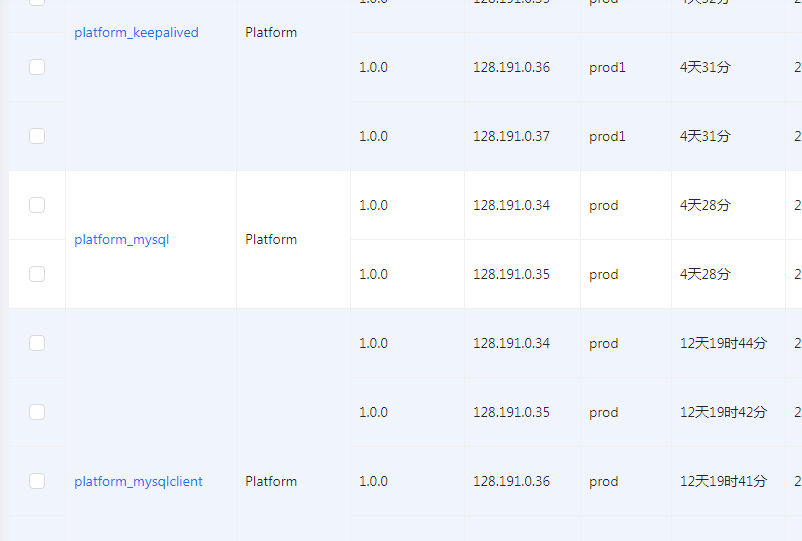Click Platform label beside platform_keepalived
The image size is (802, 541).
[x=271, y=33]
